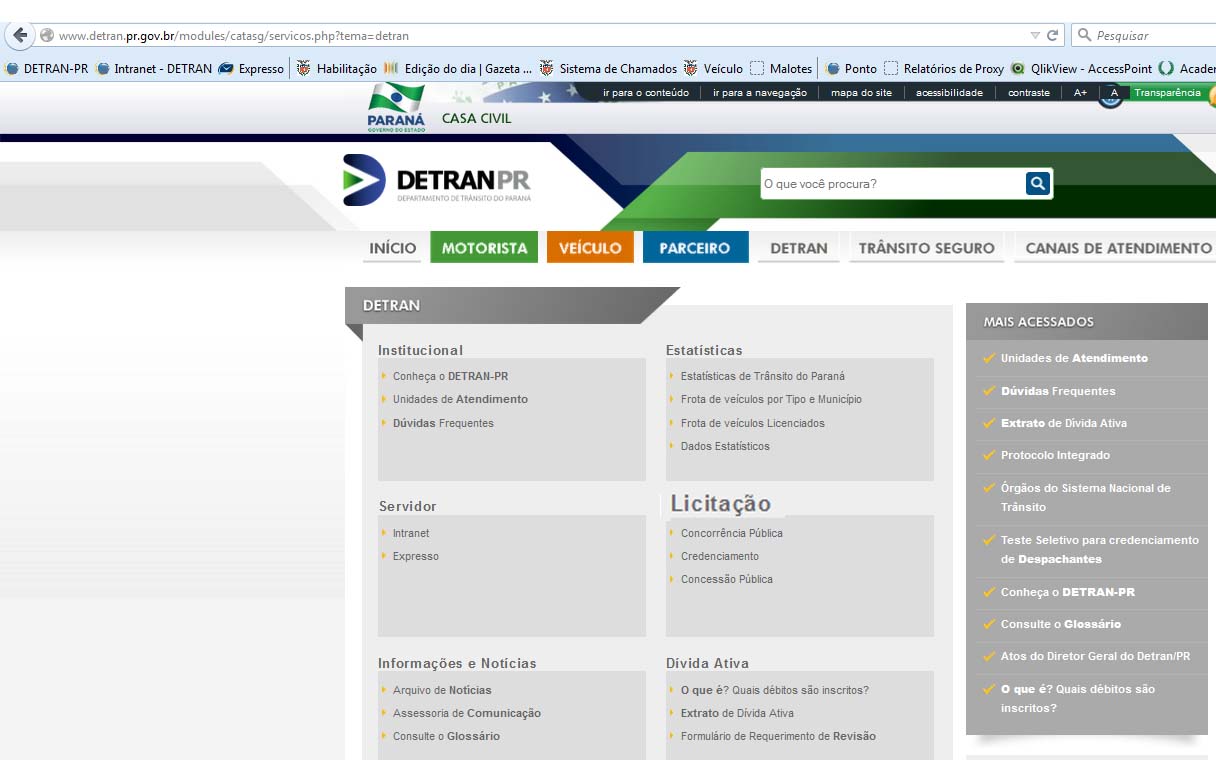Open 'Extrato de Dívida Ativa' in Mais Acessados
This screenshot has height=760, width=1216.
tap(1064, 423)
